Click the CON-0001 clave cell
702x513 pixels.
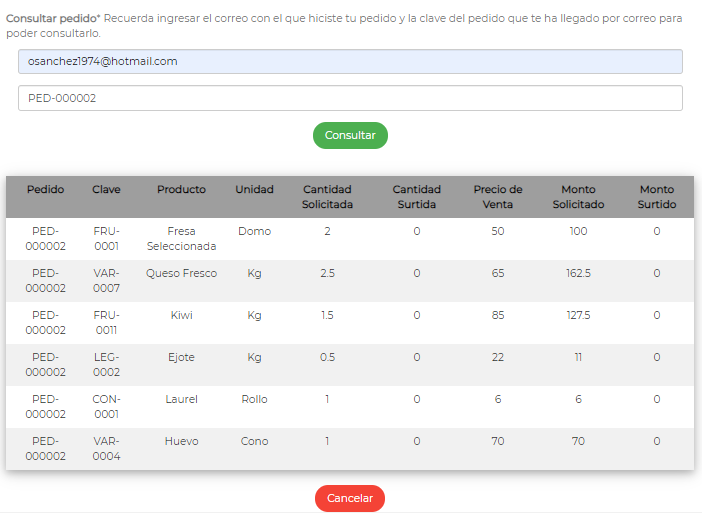106,407
